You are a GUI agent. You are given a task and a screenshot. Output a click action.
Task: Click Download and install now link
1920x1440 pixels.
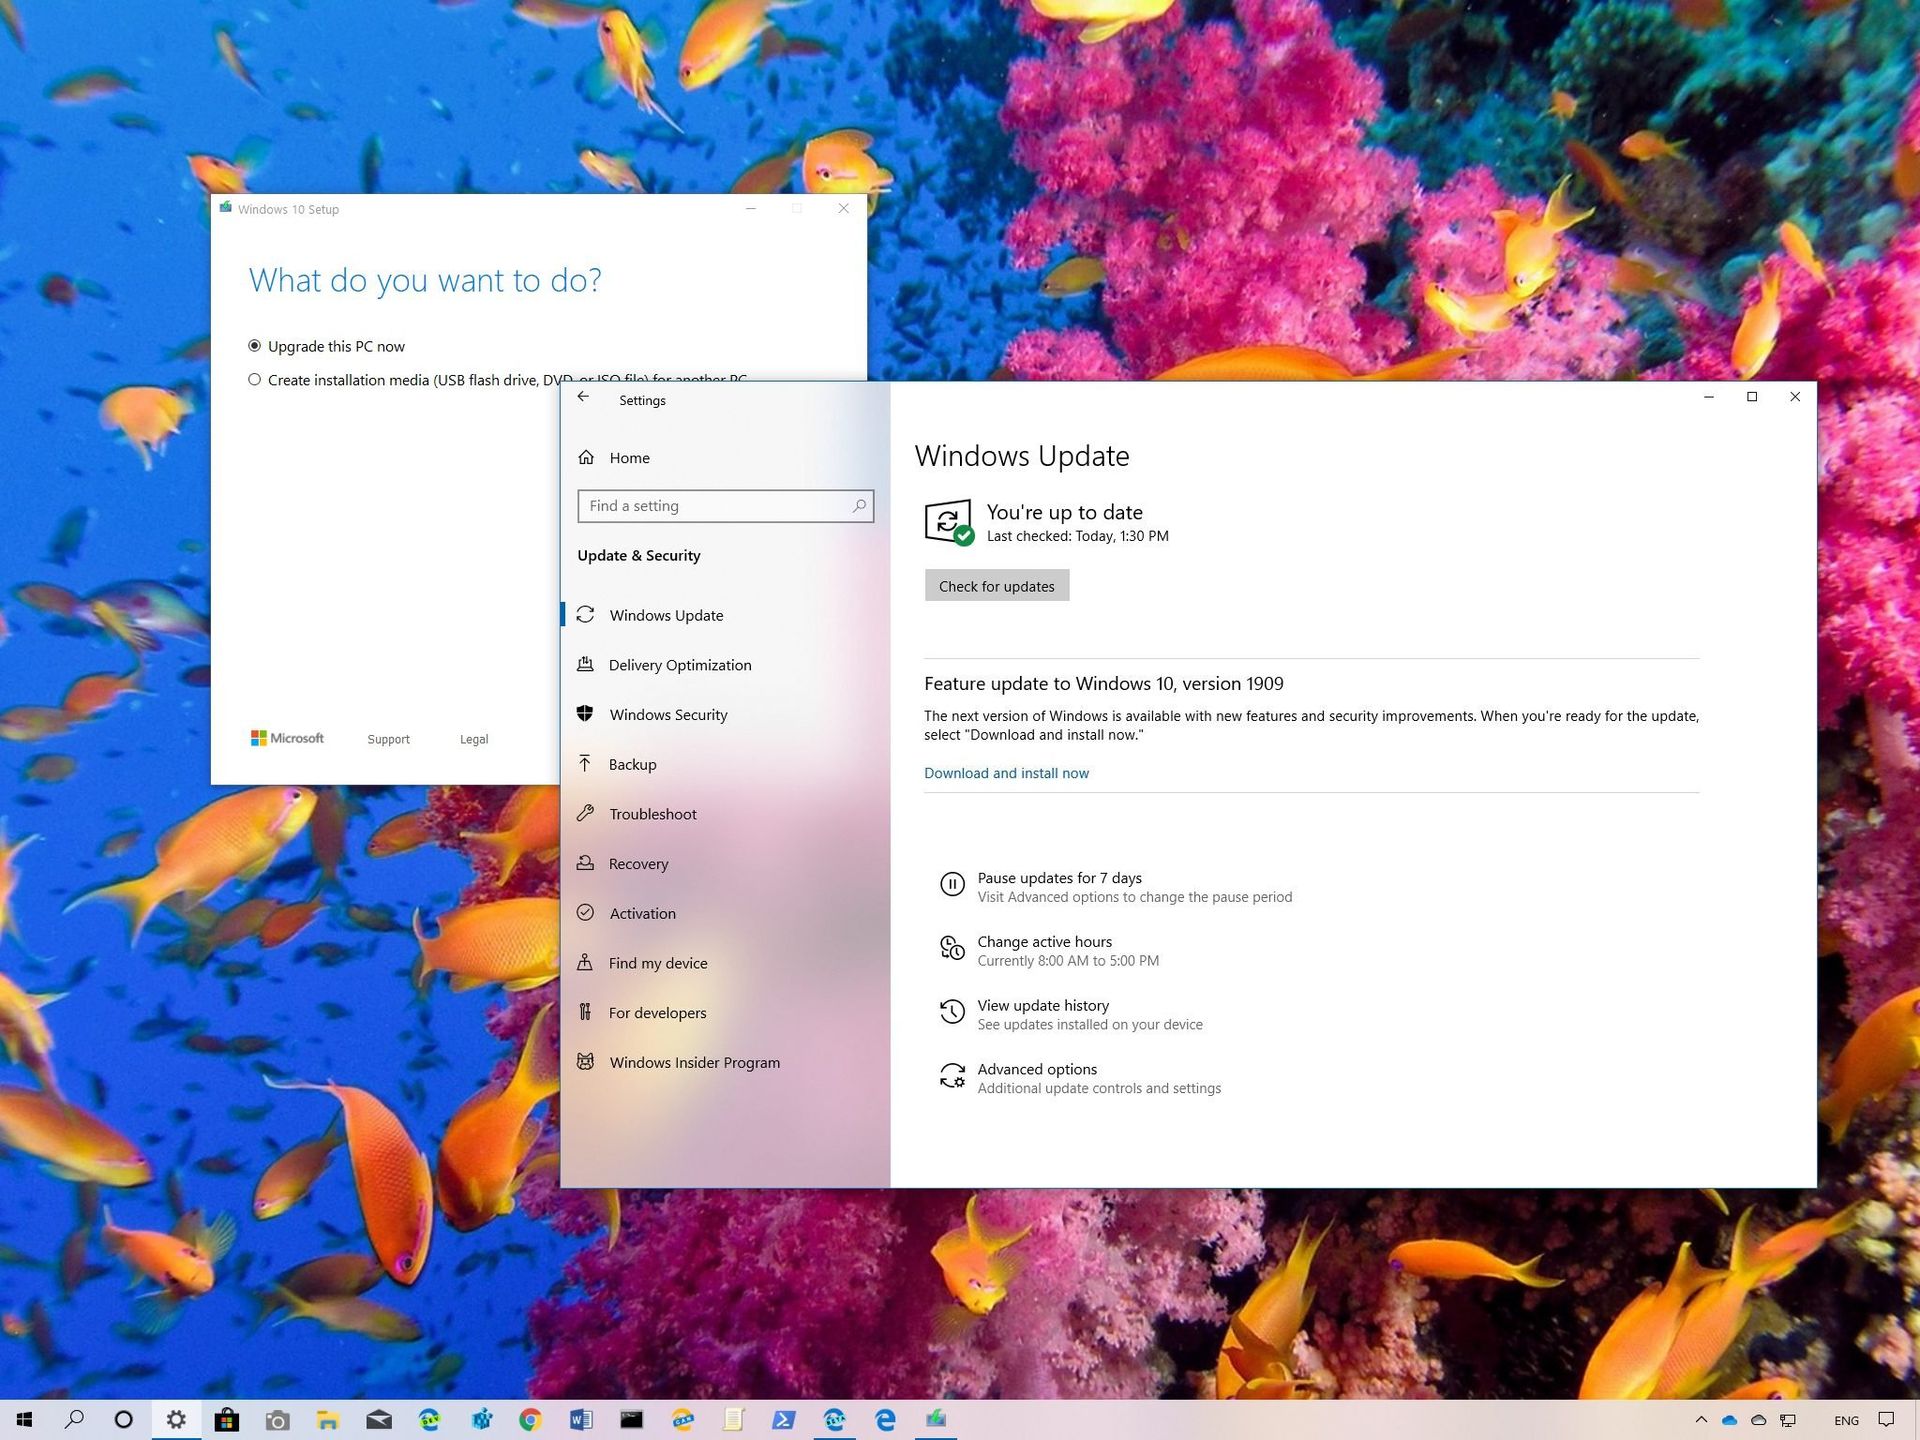tap(1006, 773)
